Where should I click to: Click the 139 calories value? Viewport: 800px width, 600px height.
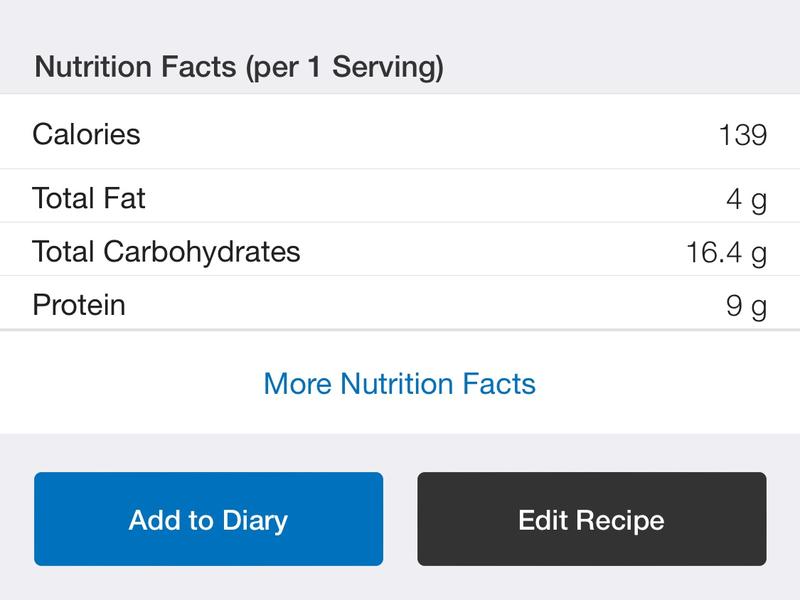click(742, 135)
